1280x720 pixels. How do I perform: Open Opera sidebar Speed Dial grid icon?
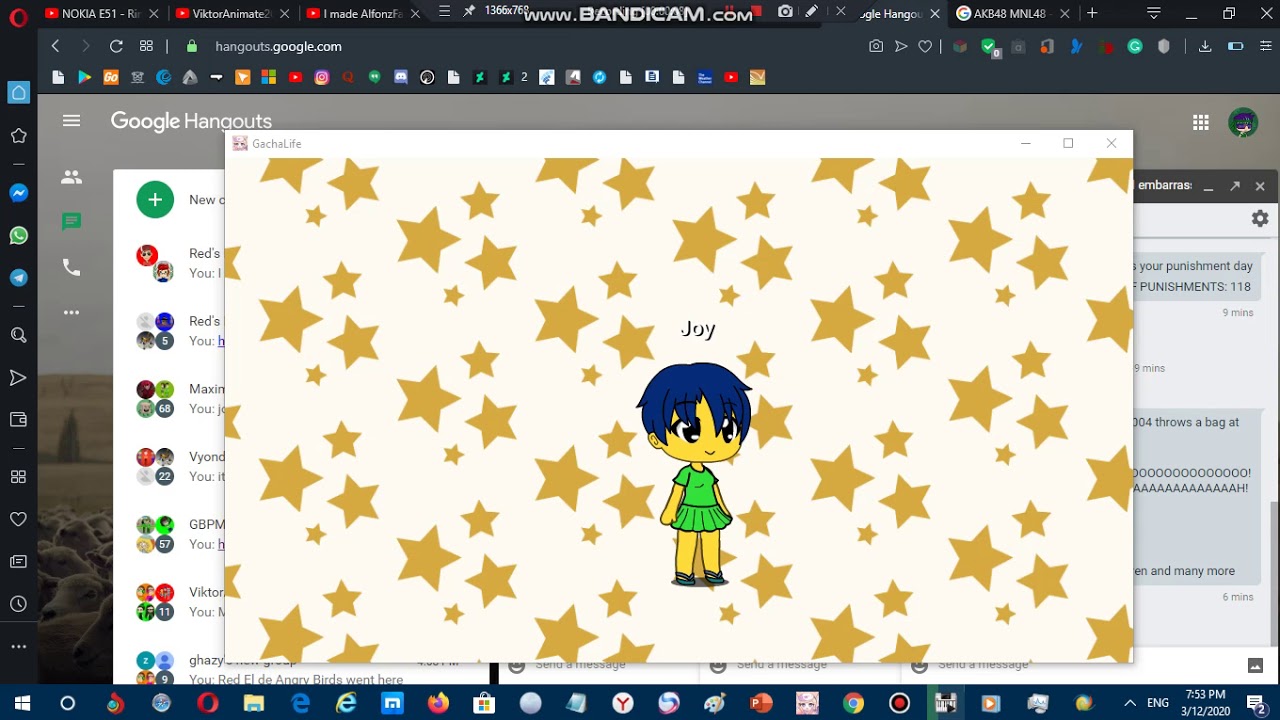(x=18, y=477)
